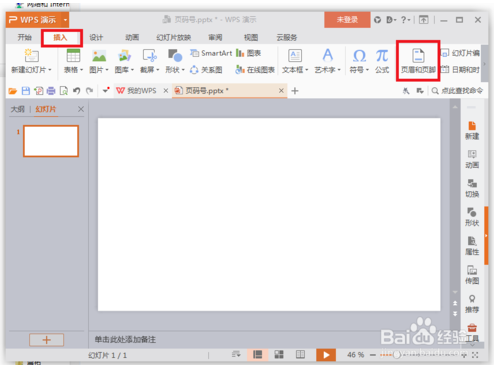Switch to the 设计 ribbon tab

coord(96,37)
